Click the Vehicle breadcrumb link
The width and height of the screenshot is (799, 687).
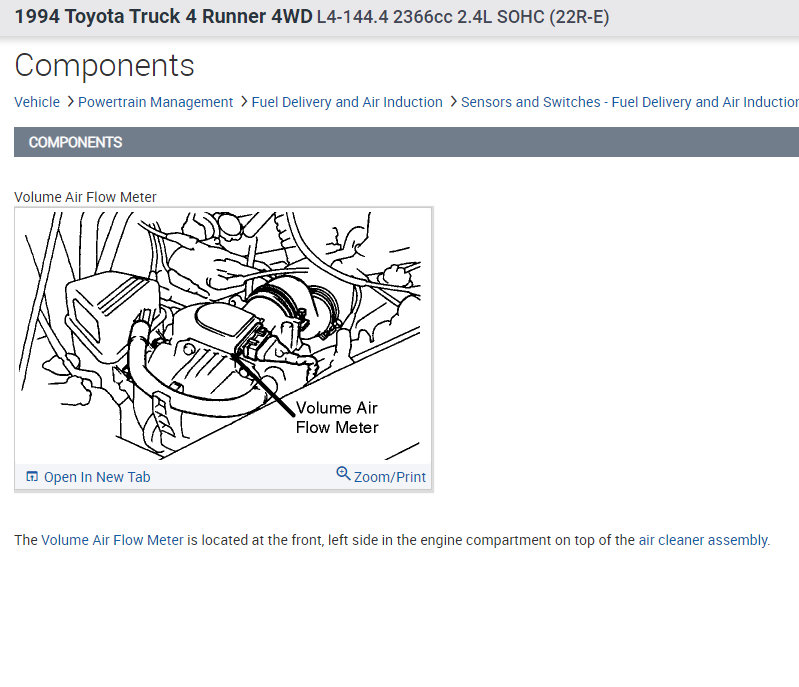coord(37,102)
